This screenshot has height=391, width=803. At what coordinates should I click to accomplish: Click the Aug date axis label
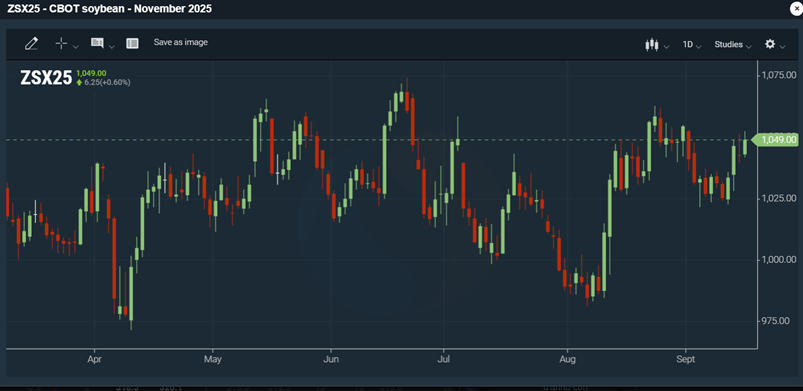pyautogui.click(x=567, y=359)
